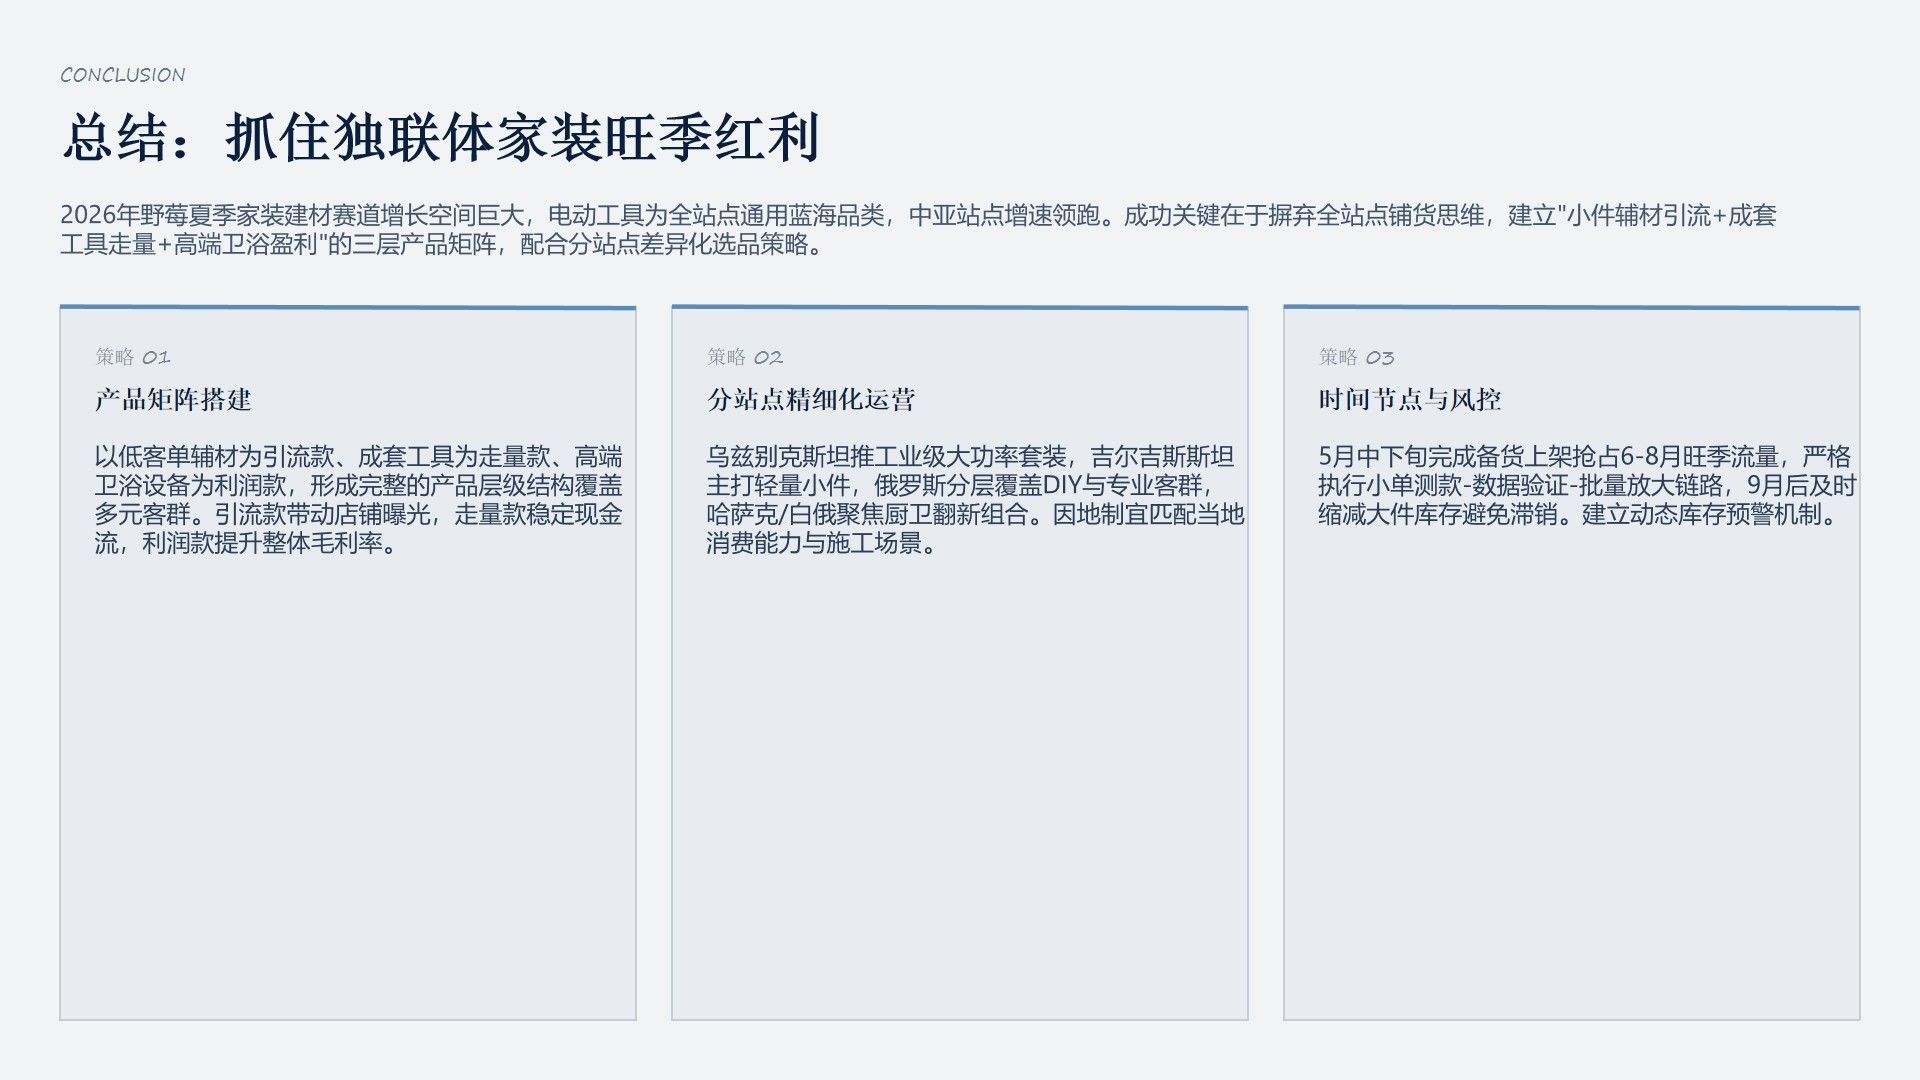Click the paragraph beginning 乌兹别克斯坦推工业级
This screenshot has width=1920, height=1080.
pos(975,500)
